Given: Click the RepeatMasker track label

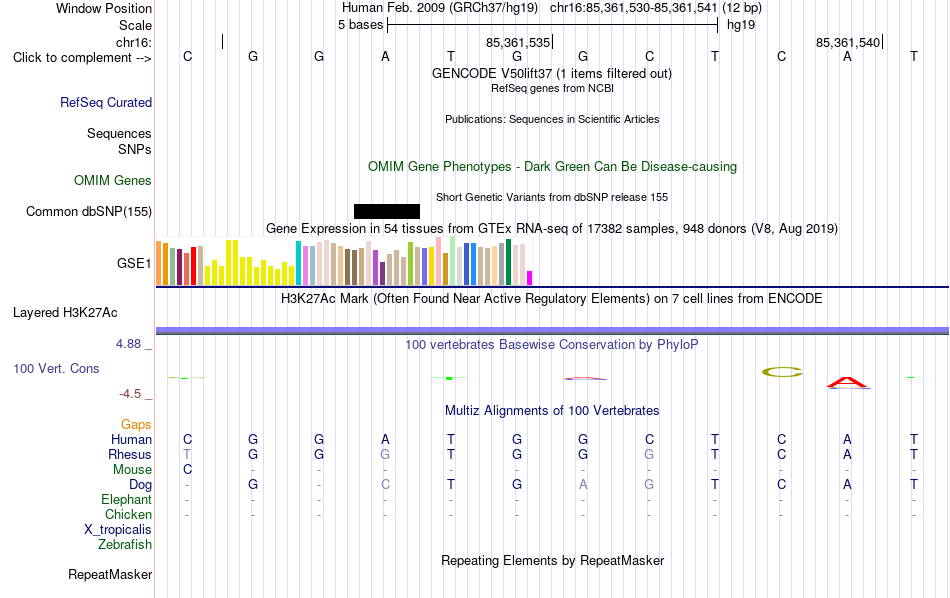Looking at the screenshot, I should coord(110,574).
